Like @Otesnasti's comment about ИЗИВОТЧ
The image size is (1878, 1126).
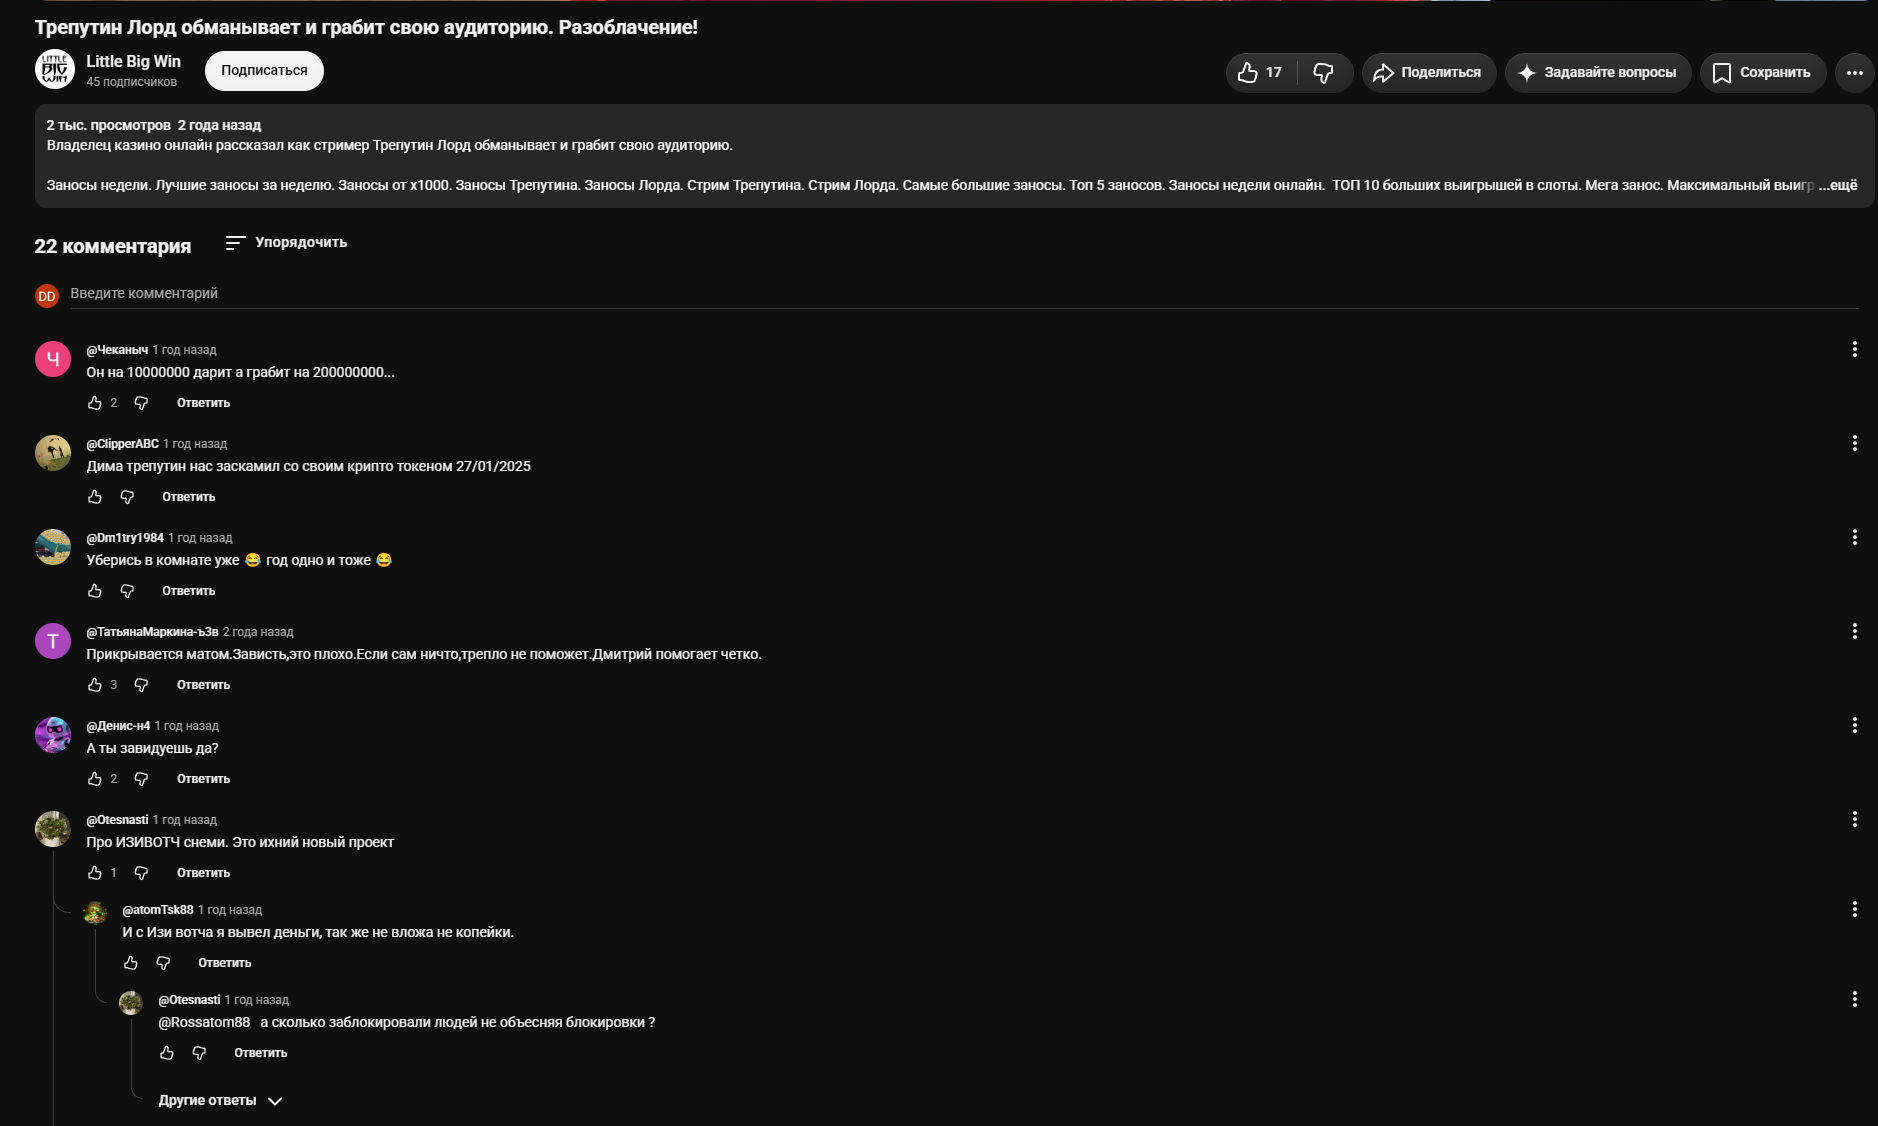95,873
